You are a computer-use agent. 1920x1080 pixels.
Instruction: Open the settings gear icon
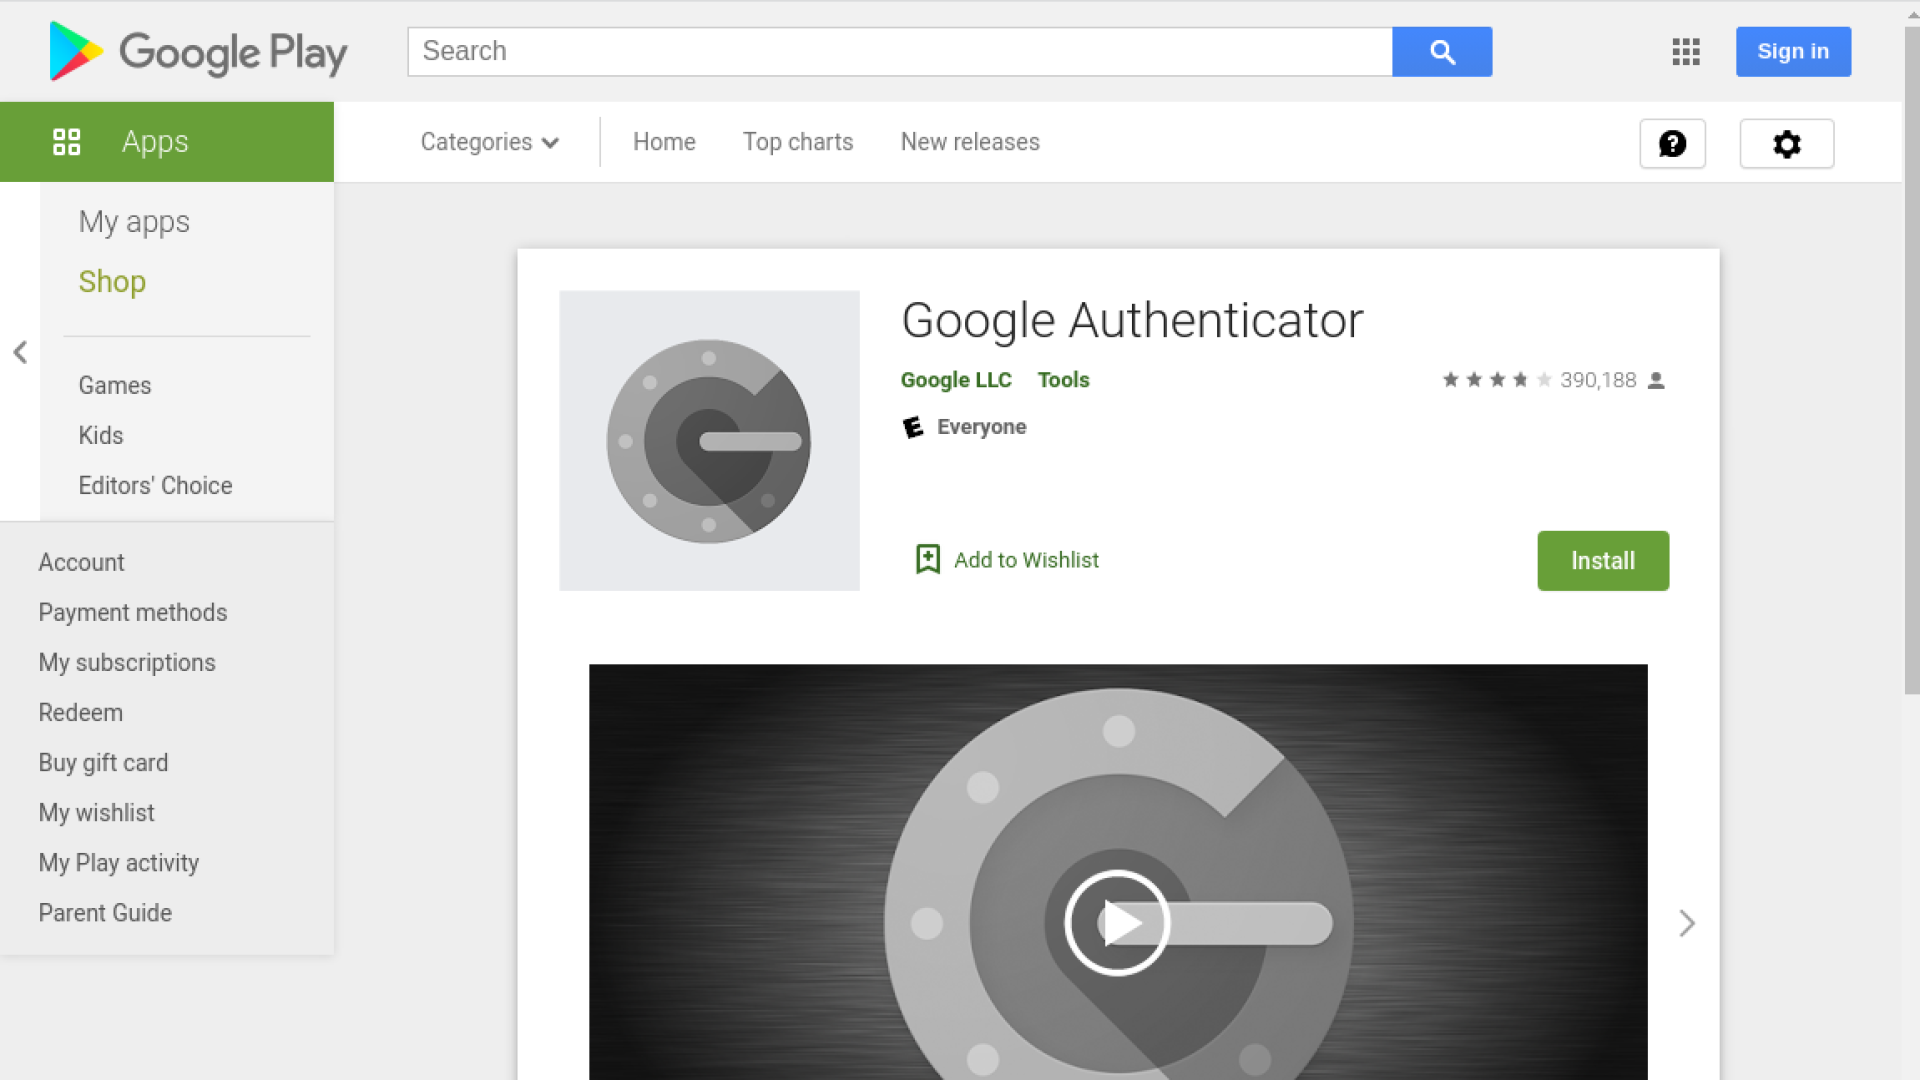pyautogui.click(x=1786, y=143)
